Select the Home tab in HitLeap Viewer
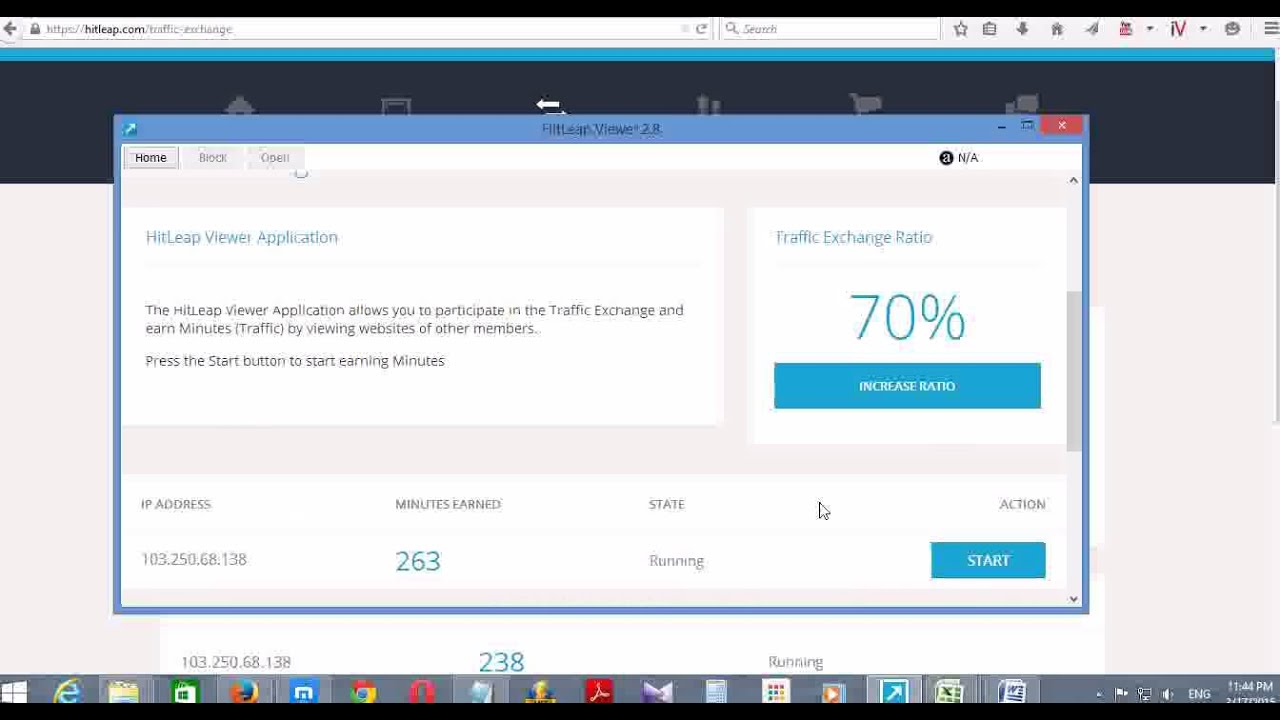This screenshot has height=720, width=1280. 151,157
